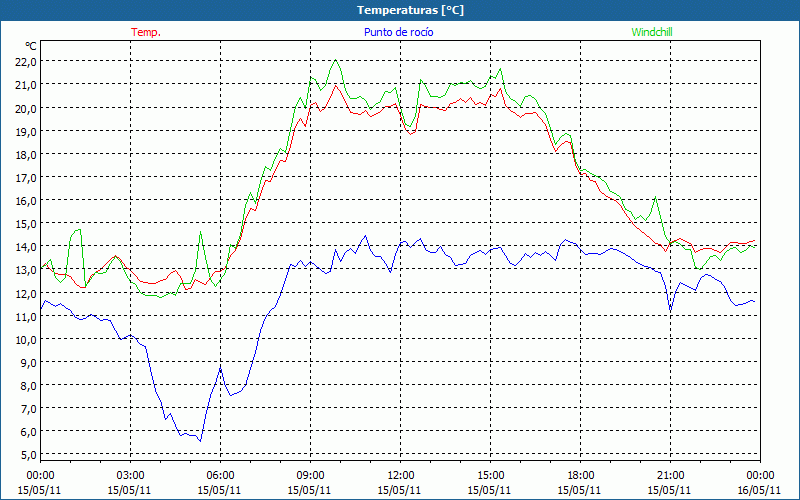This screenshot has height=500, width=800.
Task: Click the '12:00' time axis label
Action: click(x=401, y=475)
